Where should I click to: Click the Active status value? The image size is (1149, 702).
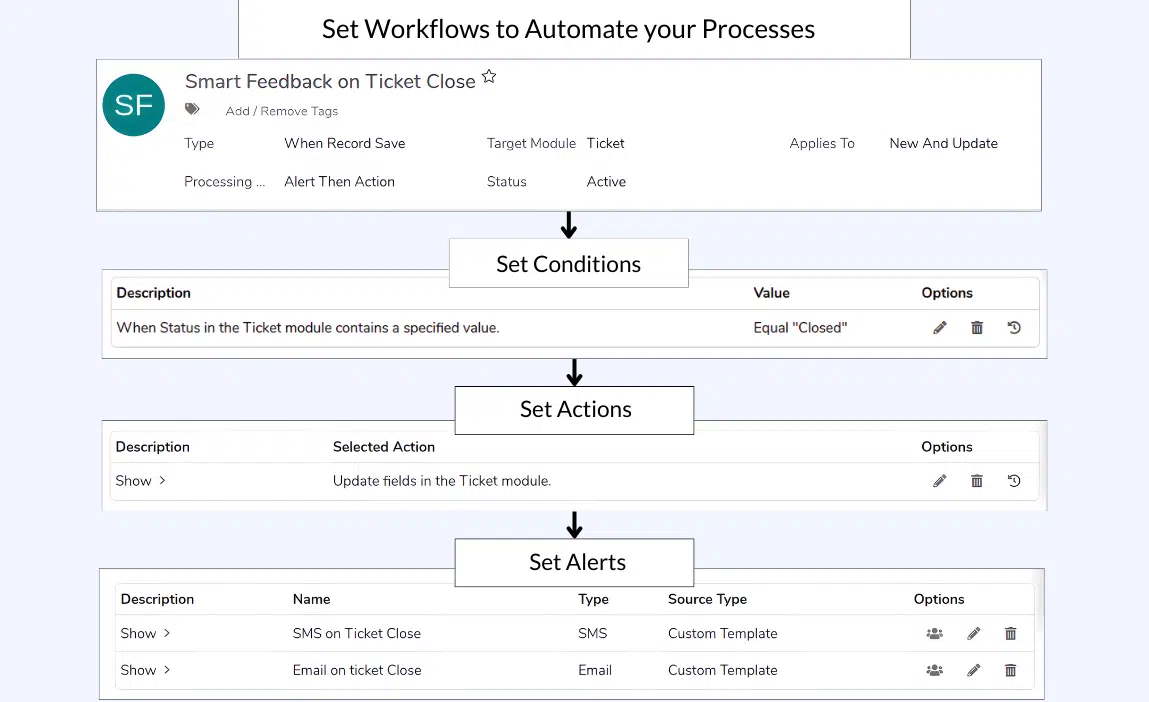606,182
